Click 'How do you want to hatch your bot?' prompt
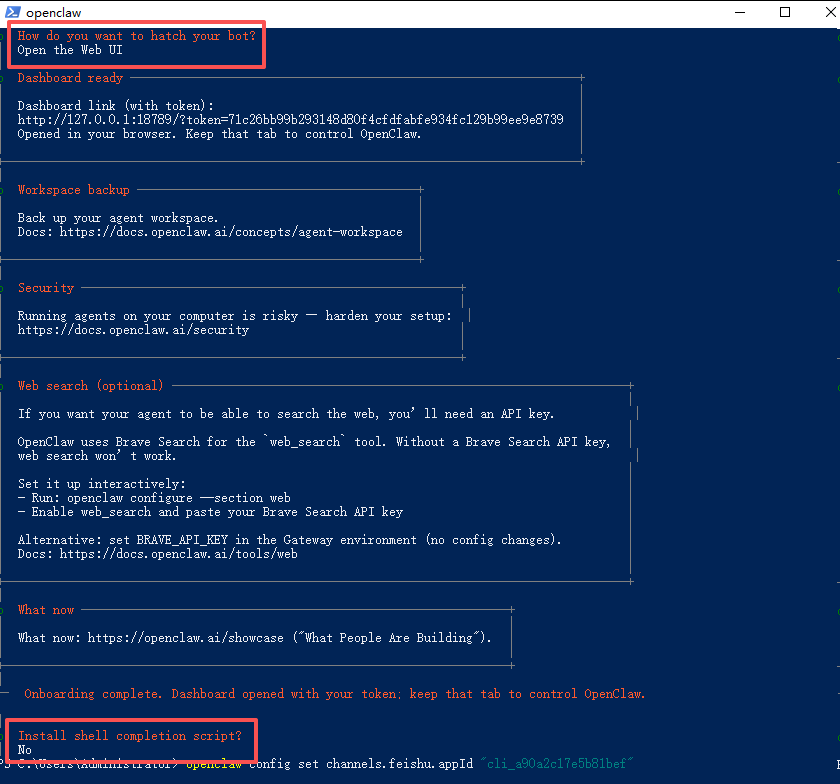Image resolution: width=840 pixels, height=784 pixels. (x=137, y=36)
